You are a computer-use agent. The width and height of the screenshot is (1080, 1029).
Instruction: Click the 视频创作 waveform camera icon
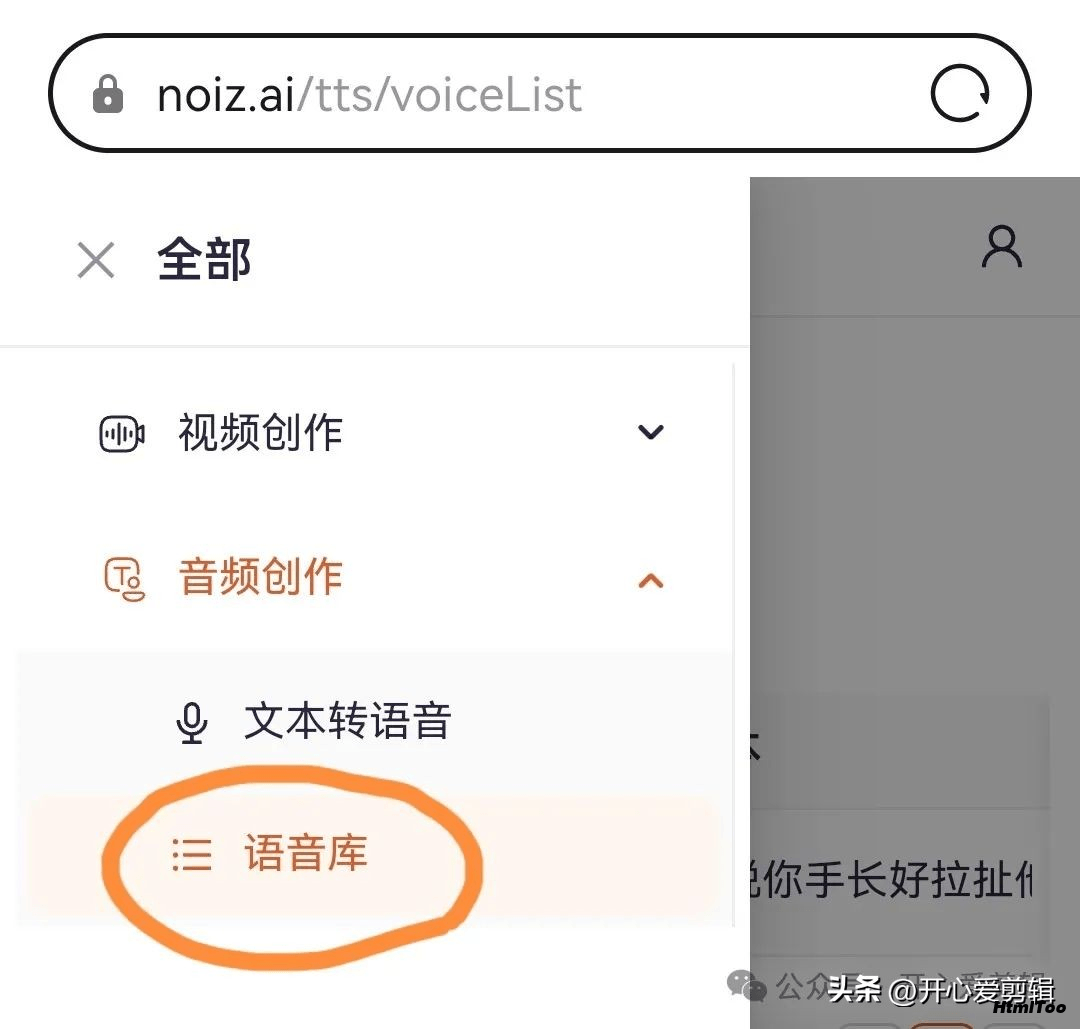[122, 434]
